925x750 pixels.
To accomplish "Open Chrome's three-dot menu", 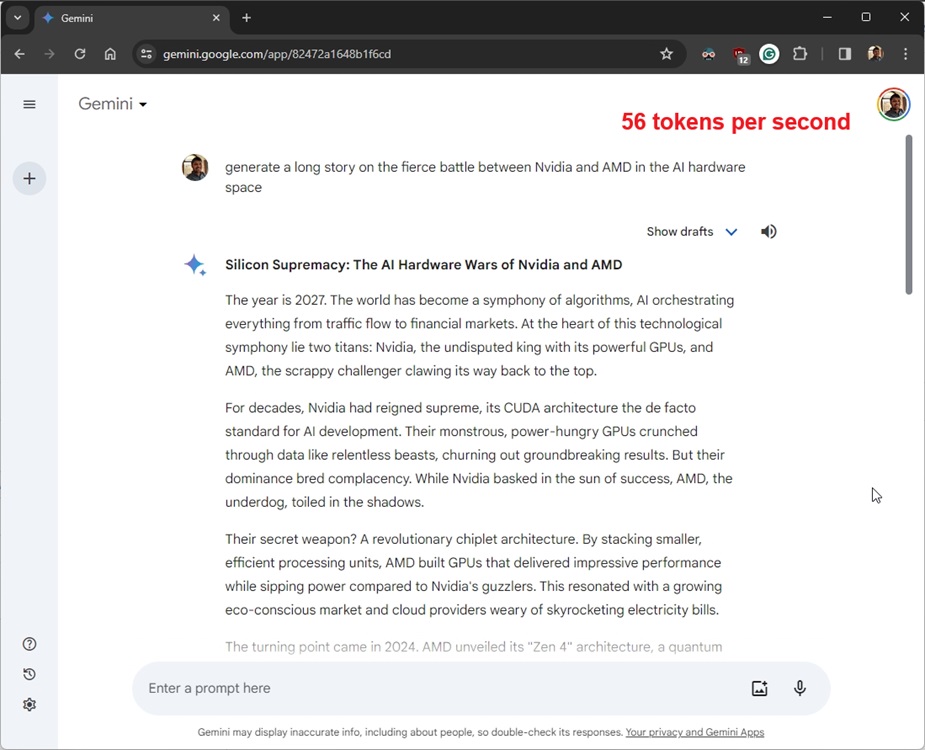I will click(x=905, y=54).
